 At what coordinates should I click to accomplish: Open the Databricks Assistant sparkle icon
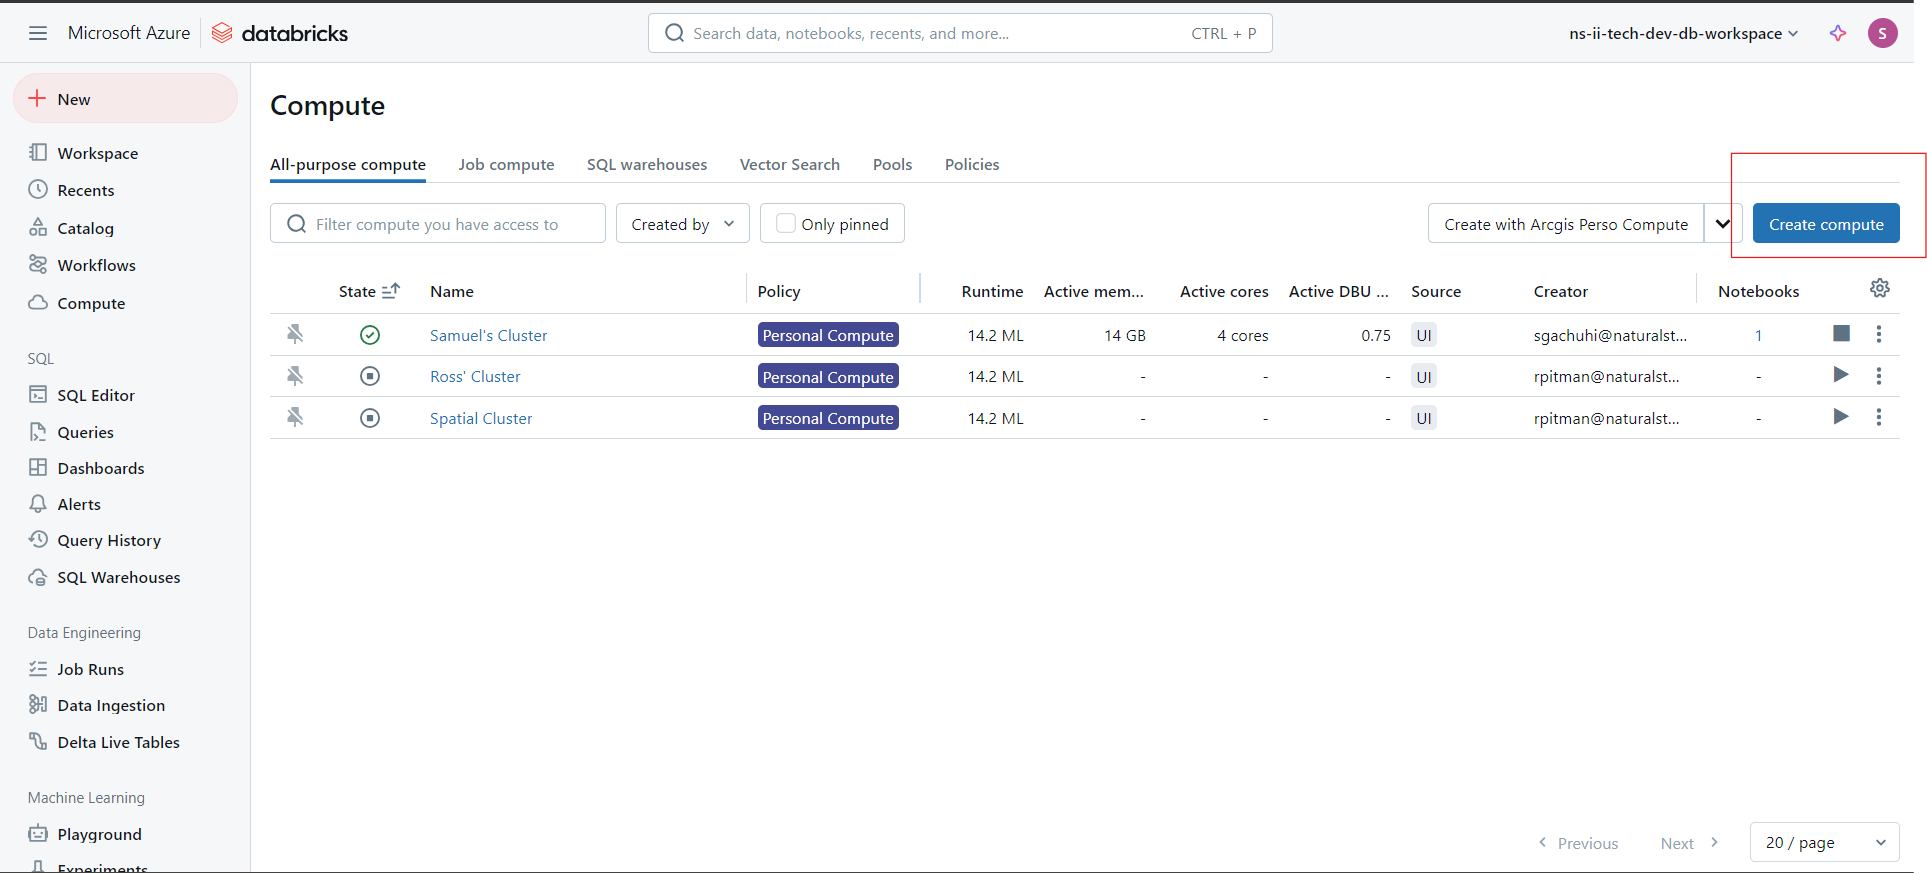(x=1838, y=33)
